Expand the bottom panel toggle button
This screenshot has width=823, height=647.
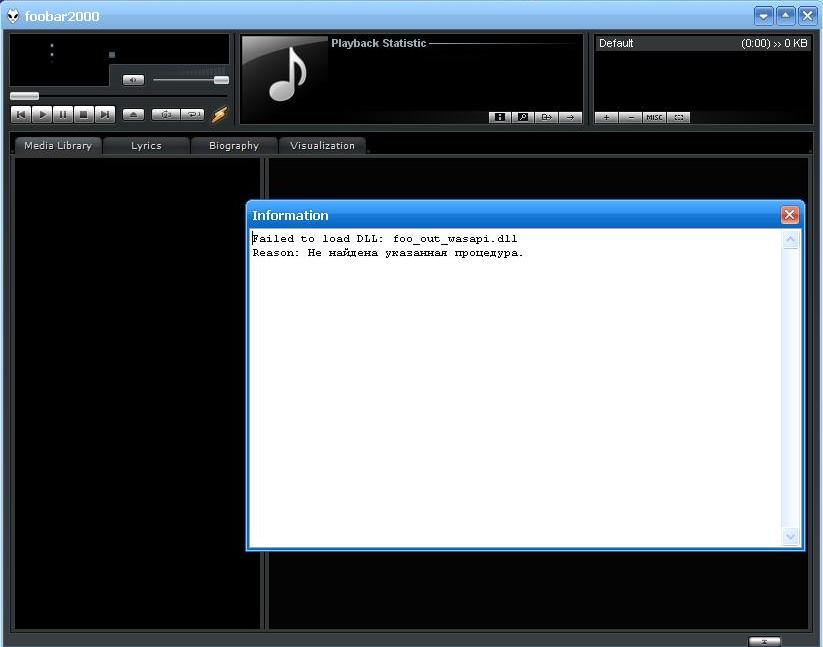click(764, 641)
